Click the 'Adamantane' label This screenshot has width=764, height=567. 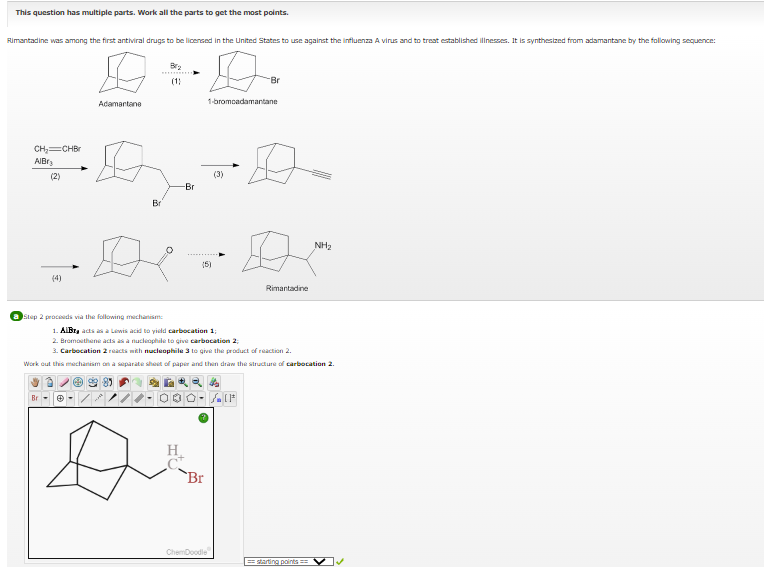coord(120,104)
